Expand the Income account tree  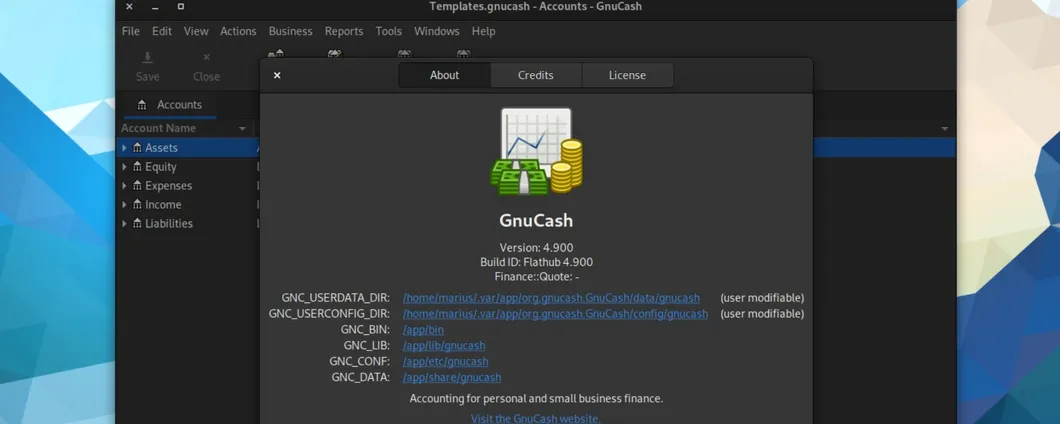tap(124, 204)
